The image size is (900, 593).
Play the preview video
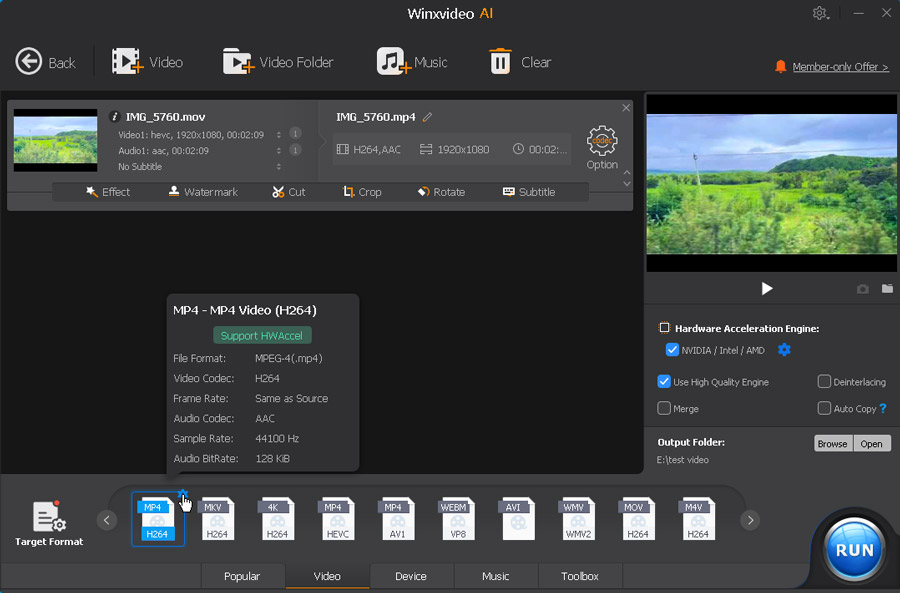pyautogui.click(x=766, y=288)
